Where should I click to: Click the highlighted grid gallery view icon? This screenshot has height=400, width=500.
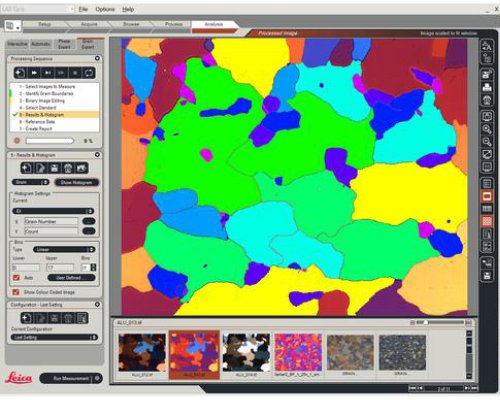487,221
